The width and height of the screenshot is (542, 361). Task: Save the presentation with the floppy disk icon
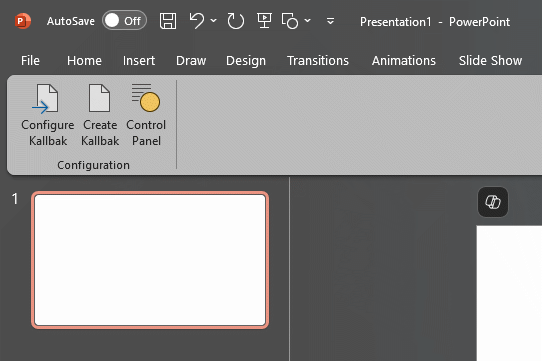[168, 21]
